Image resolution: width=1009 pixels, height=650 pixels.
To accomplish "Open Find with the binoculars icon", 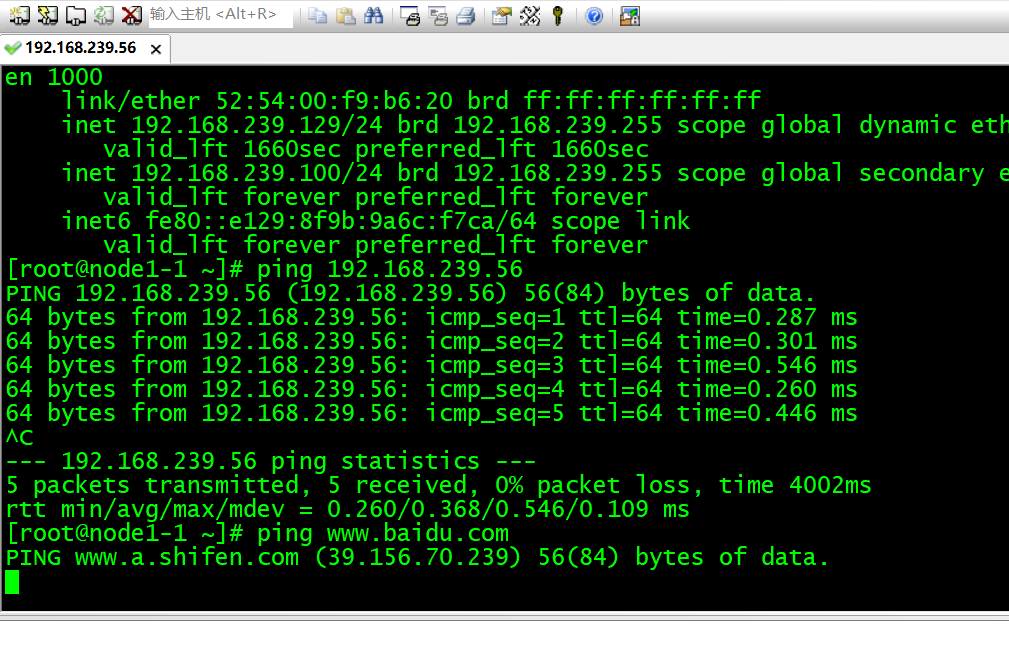I will [373, 15].
